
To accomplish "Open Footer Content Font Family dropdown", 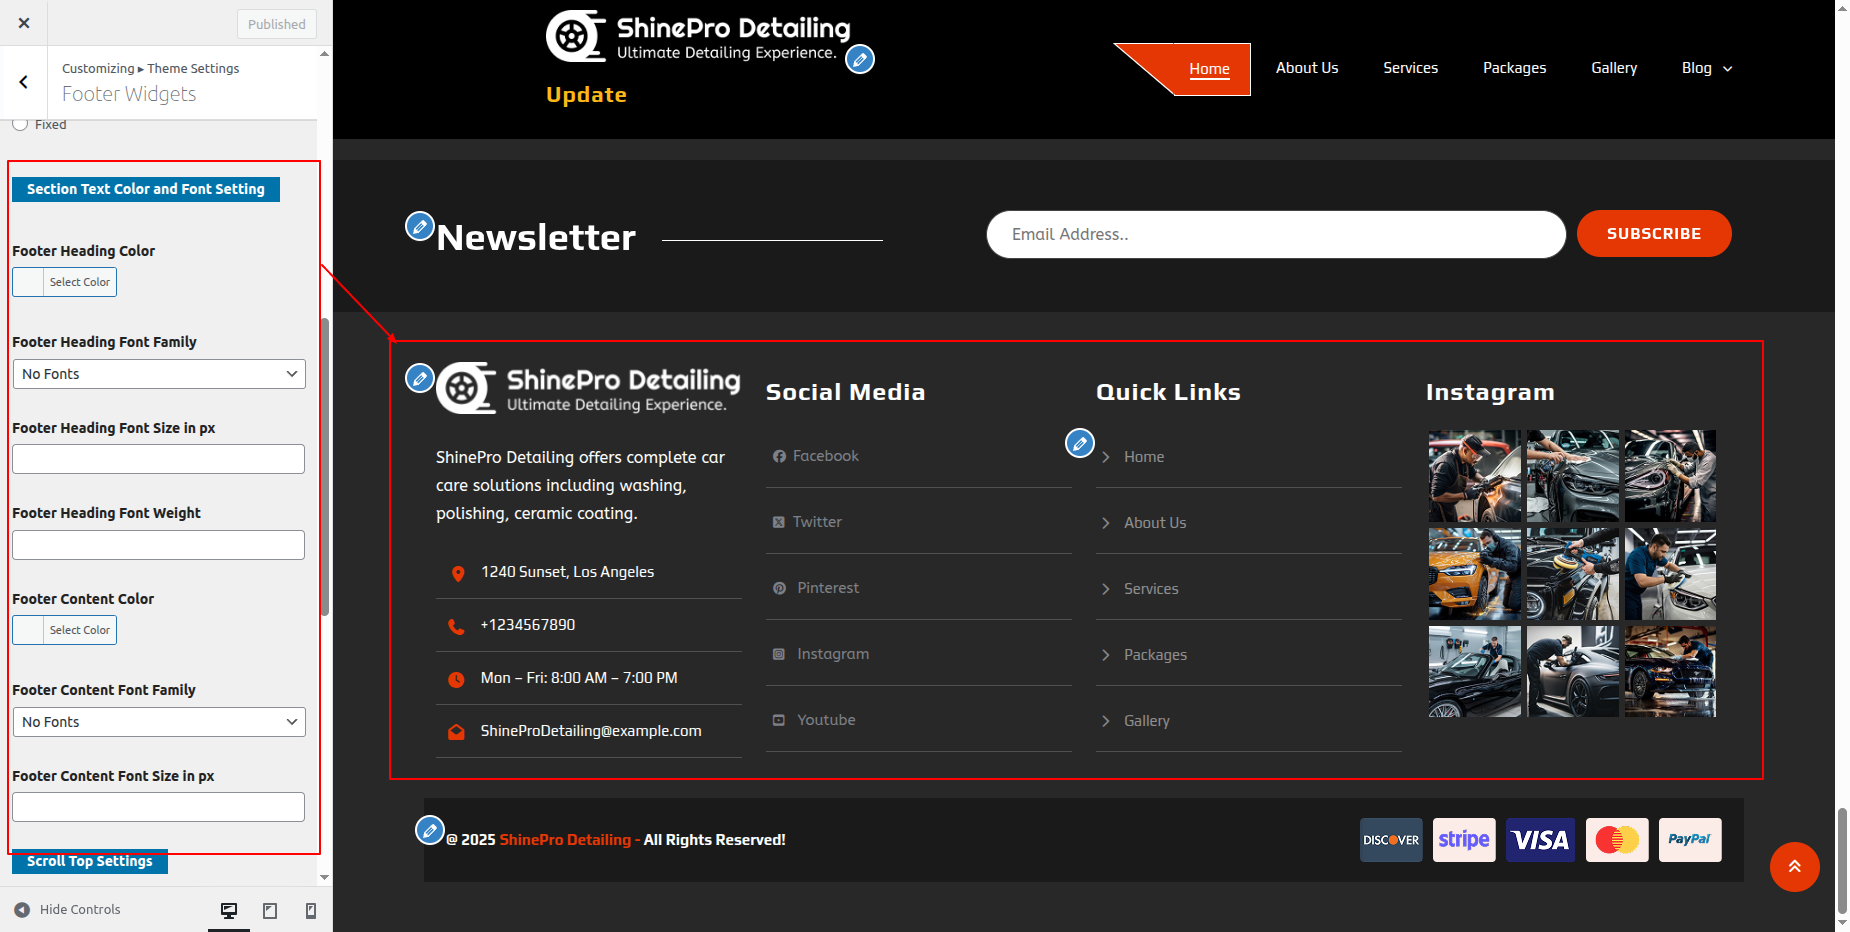I will pyautogui.click(x=159, y=722).
